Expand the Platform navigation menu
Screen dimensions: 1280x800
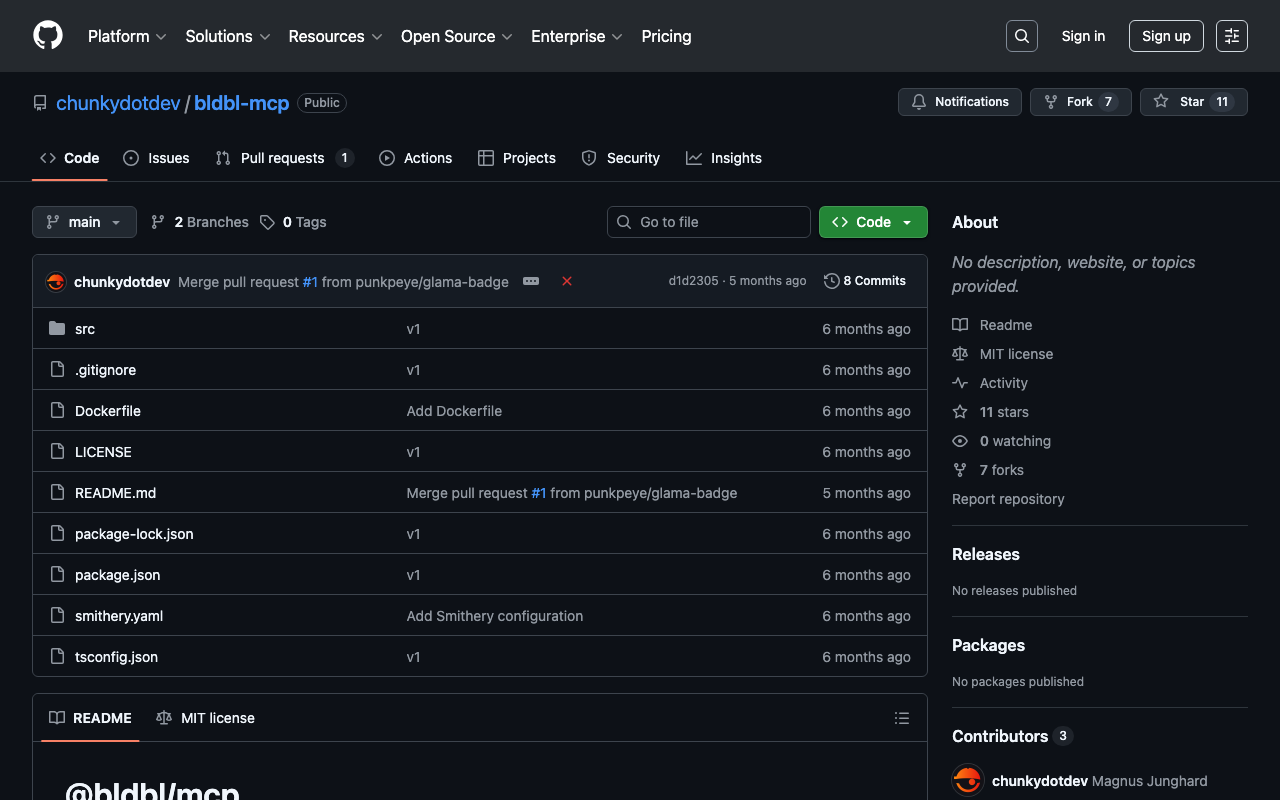pos(127,36)
